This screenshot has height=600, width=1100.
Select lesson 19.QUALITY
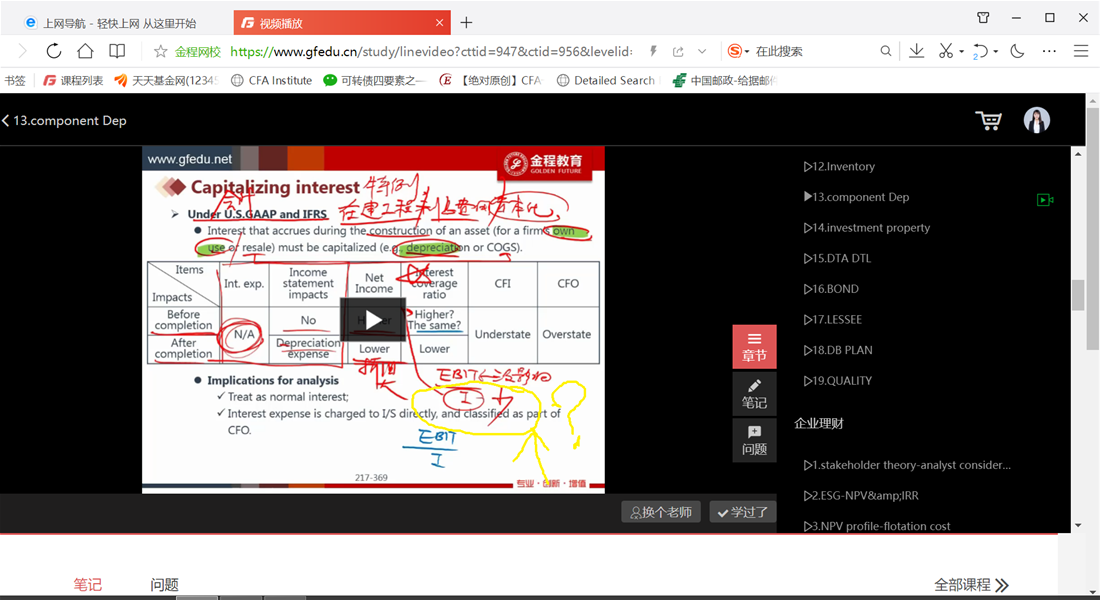(838, 380)
